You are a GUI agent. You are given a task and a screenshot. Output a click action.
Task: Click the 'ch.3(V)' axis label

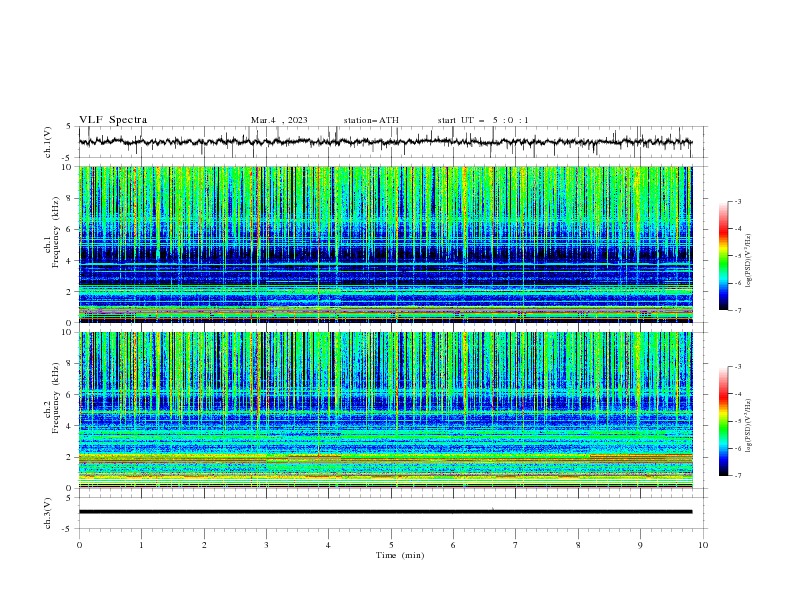coord(48,513)
